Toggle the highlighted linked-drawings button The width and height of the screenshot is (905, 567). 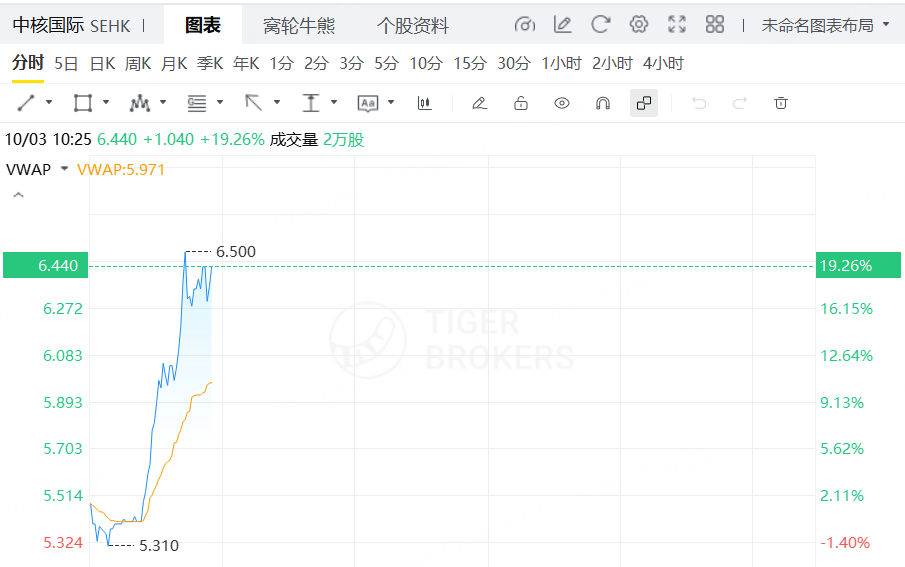pos(644,103)
